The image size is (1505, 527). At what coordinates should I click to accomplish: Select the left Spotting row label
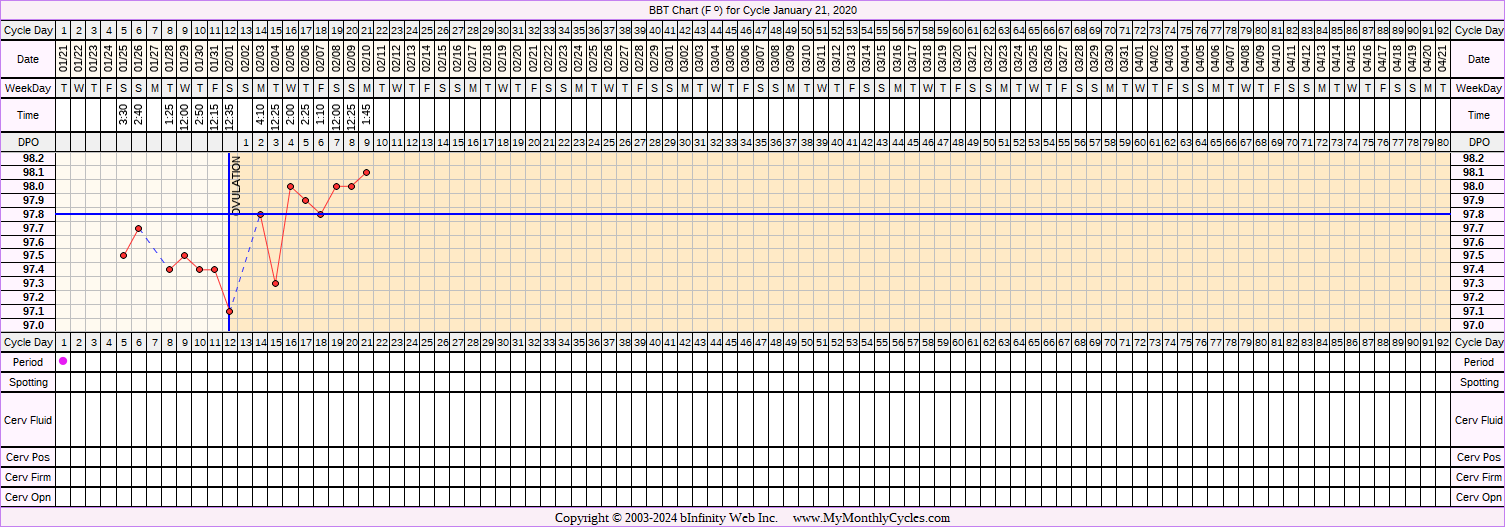click(x=28, y=382)
